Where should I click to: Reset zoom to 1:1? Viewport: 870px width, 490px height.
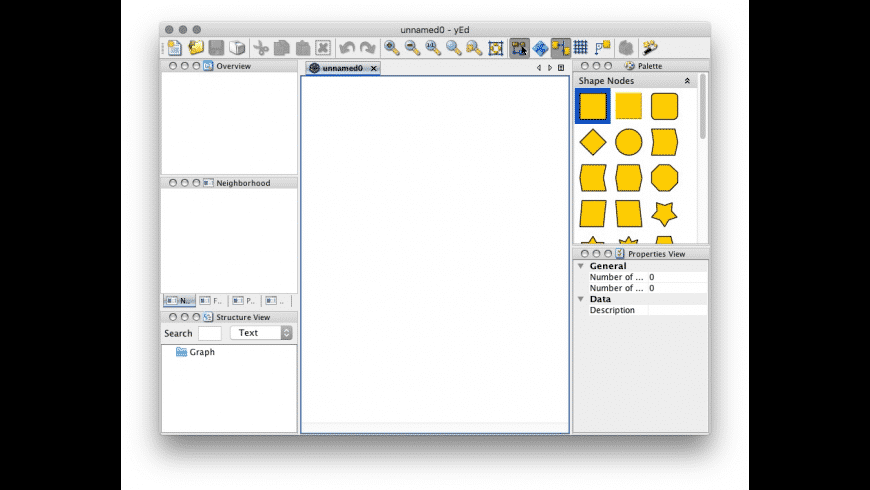click(433, 48)
